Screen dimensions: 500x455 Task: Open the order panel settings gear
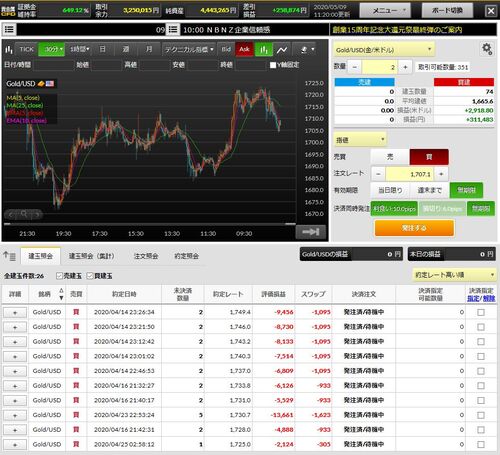click(x=487, y=49)
